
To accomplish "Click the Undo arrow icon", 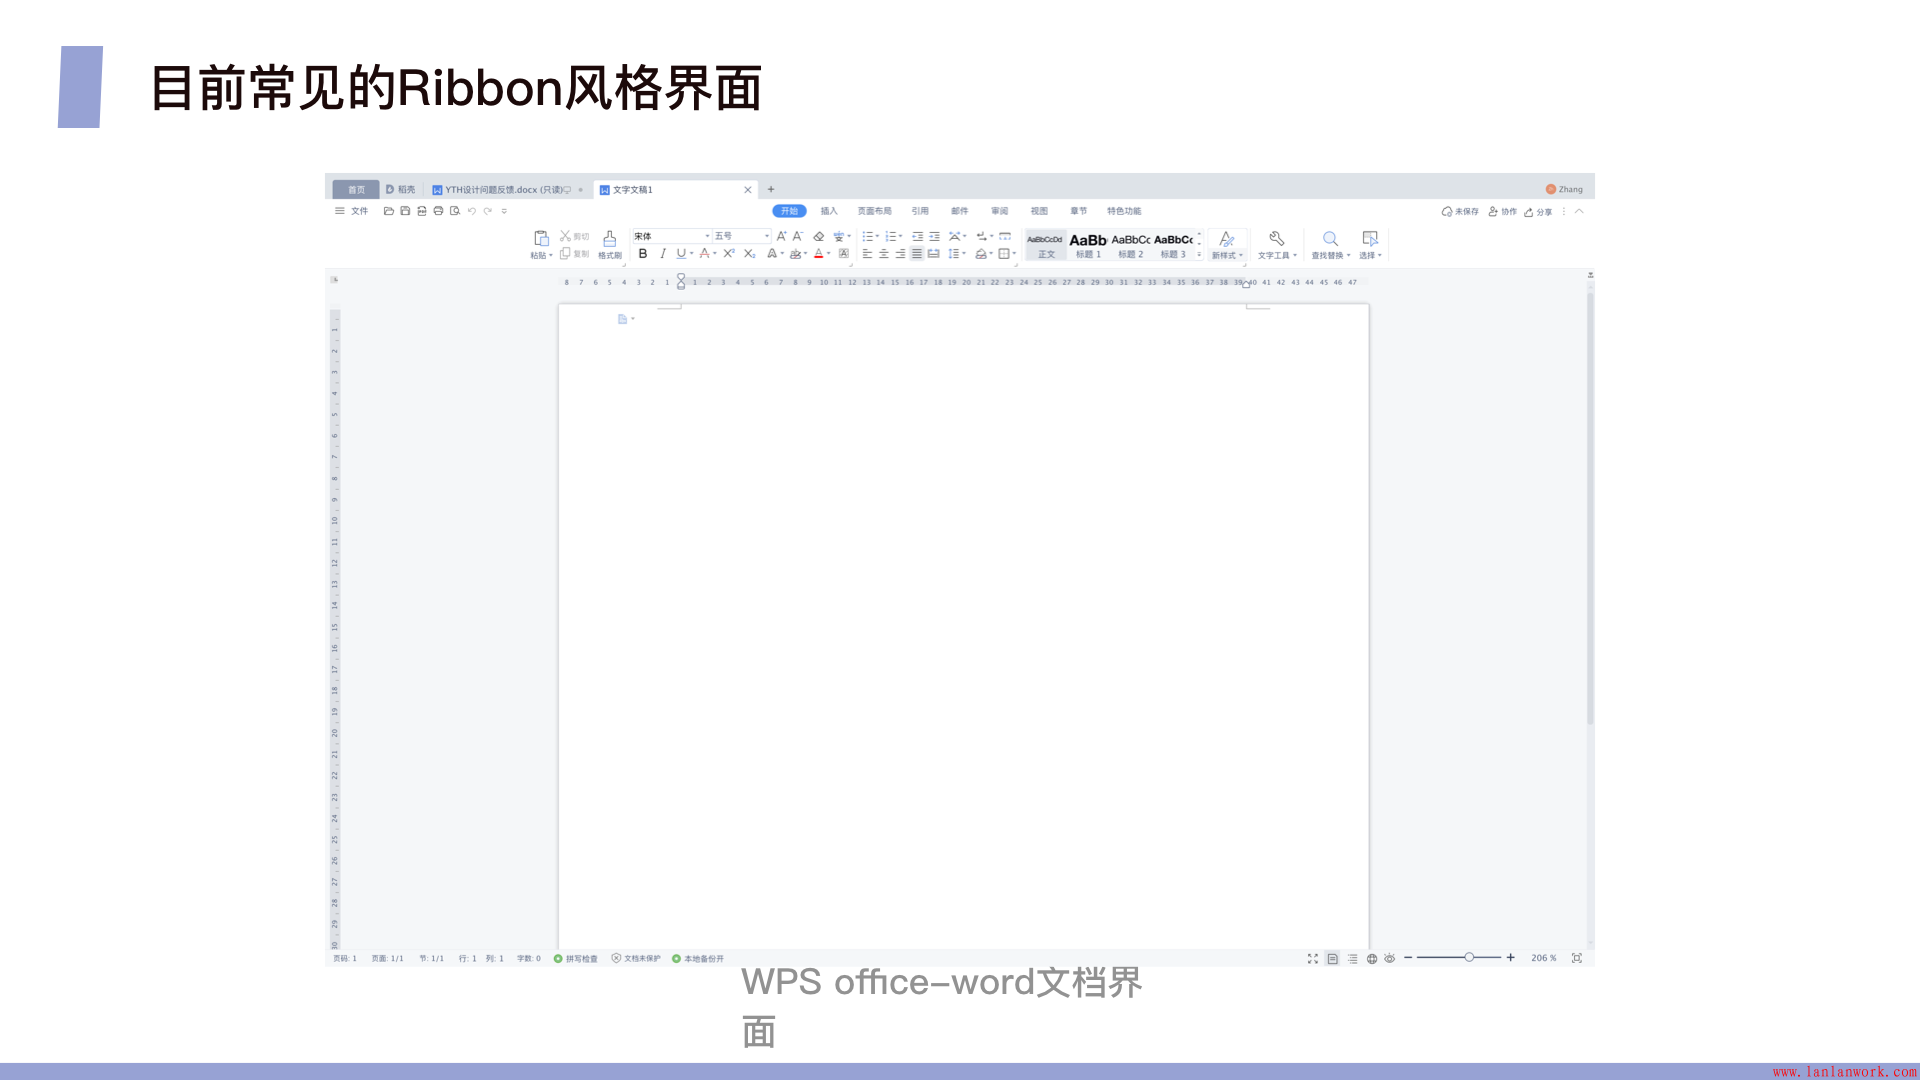I will pyautogui.click(x=472, y=211).
